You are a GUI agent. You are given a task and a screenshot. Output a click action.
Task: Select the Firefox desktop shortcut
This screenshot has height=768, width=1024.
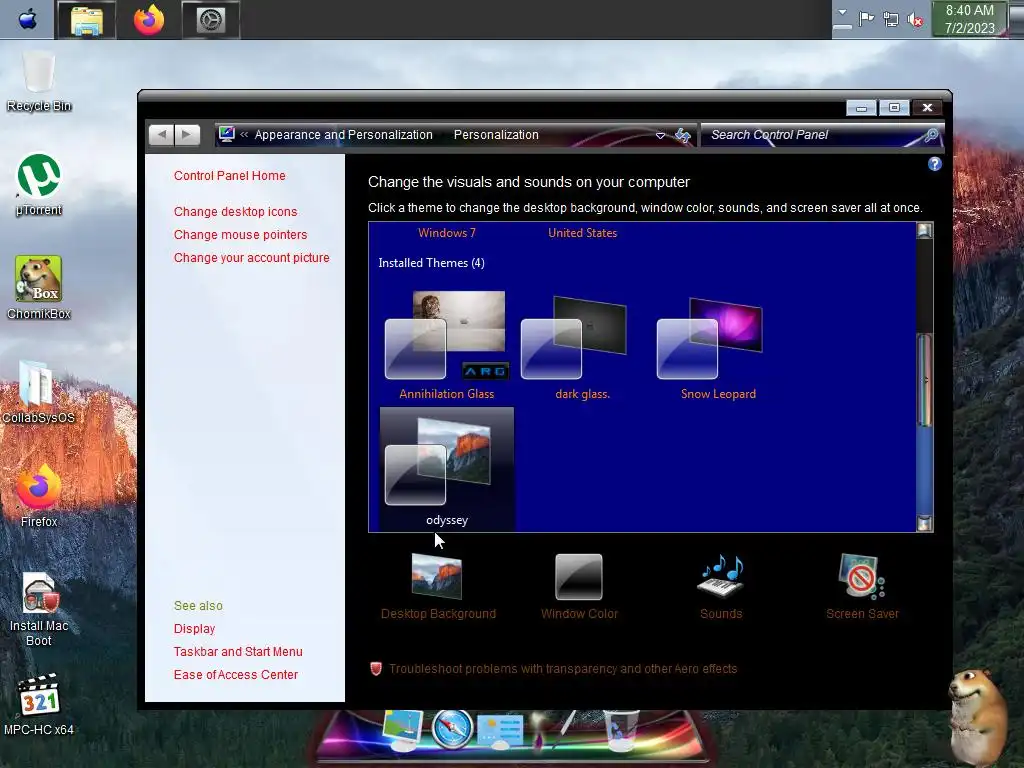tap(39, 496)
